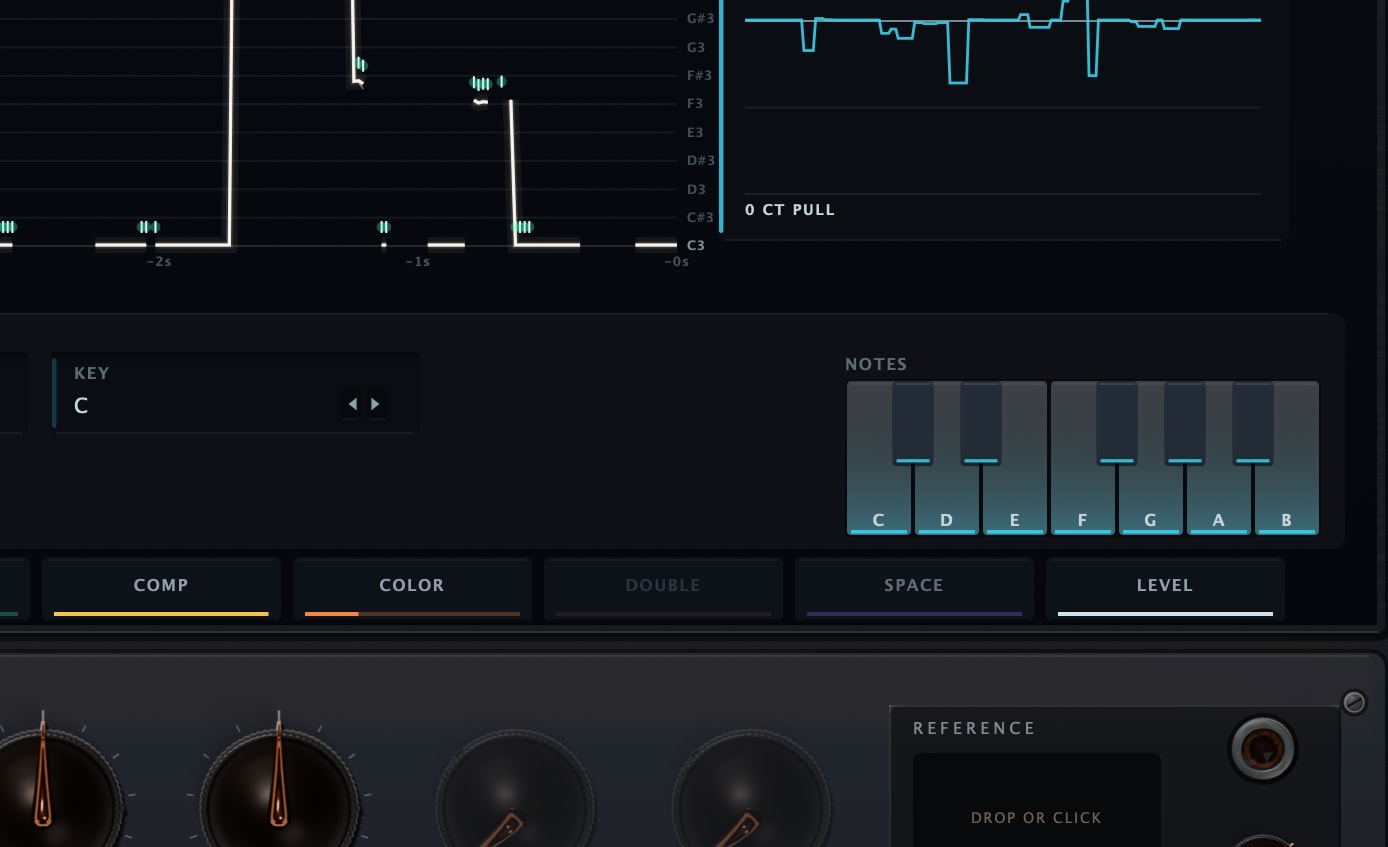Toggle the F note key
The height and width of the screenshot is (847, 1388).
tap(1083, 500)
